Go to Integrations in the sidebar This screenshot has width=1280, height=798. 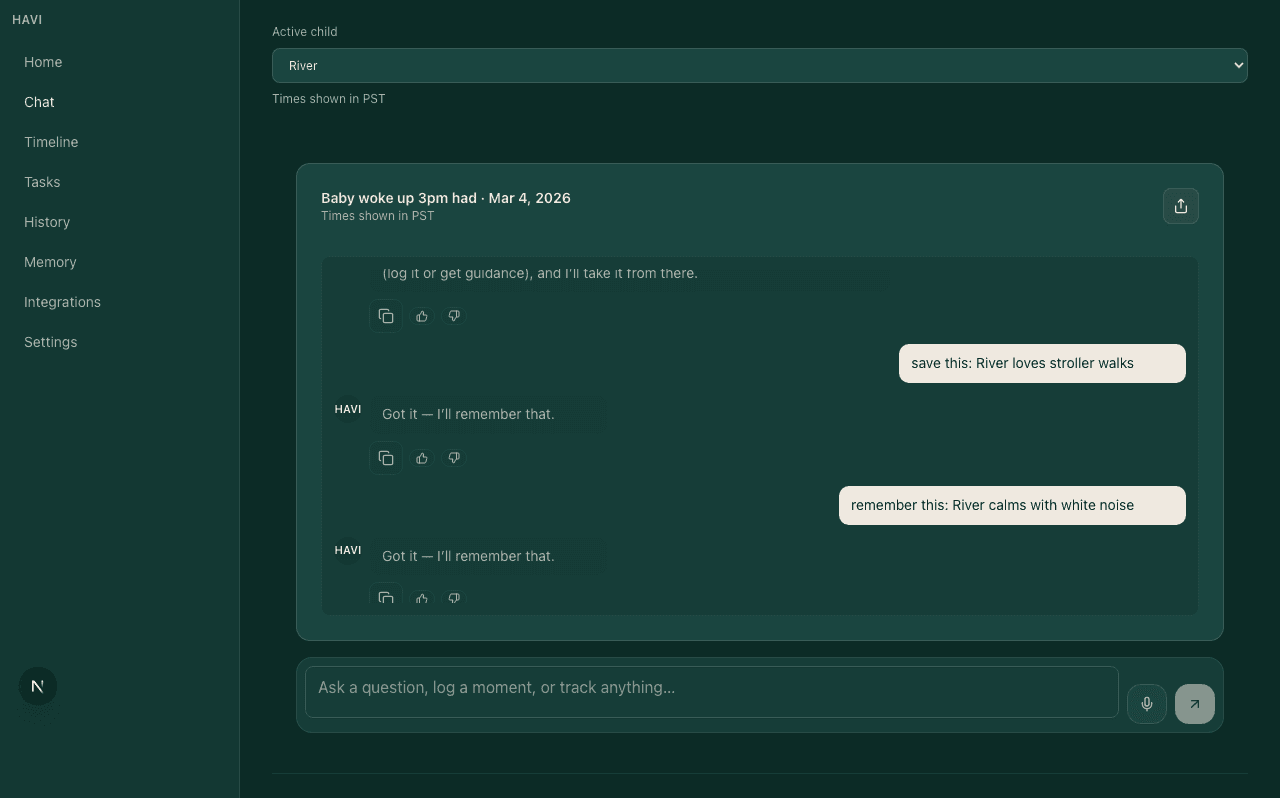(62, 302)
